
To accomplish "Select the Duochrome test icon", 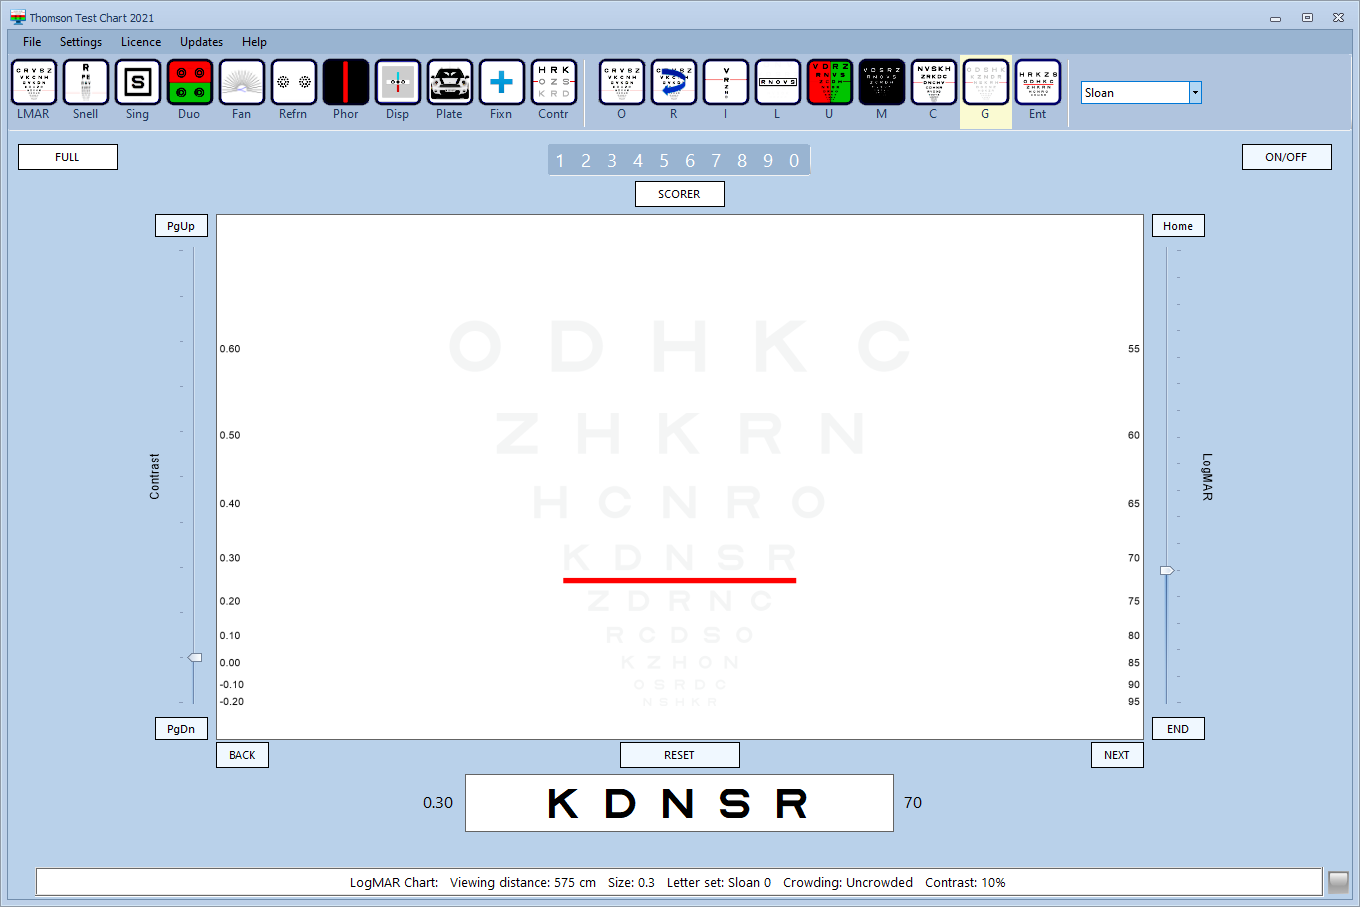I will point(189,83).
